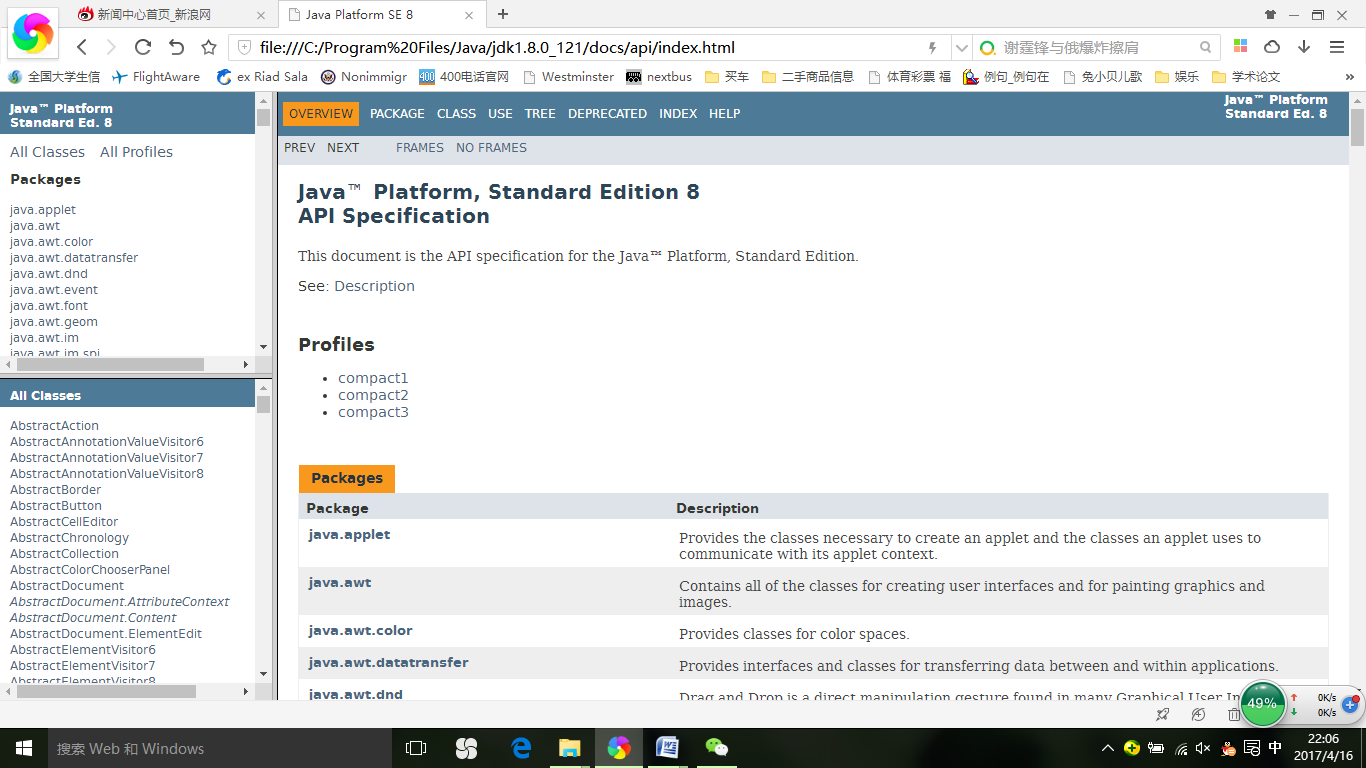Open TREE in the navigation bar
1366x768 pixels.
click(x=540, y=114)
